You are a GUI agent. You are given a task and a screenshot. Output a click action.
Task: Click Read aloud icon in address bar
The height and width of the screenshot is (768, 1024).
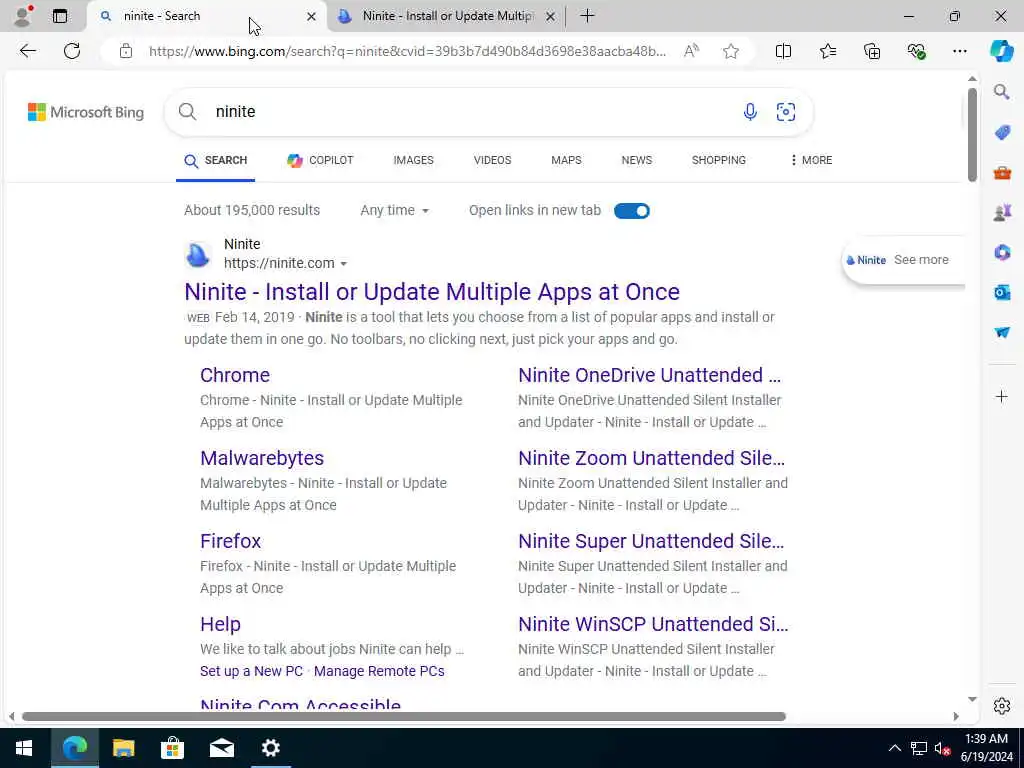[691, 51]
